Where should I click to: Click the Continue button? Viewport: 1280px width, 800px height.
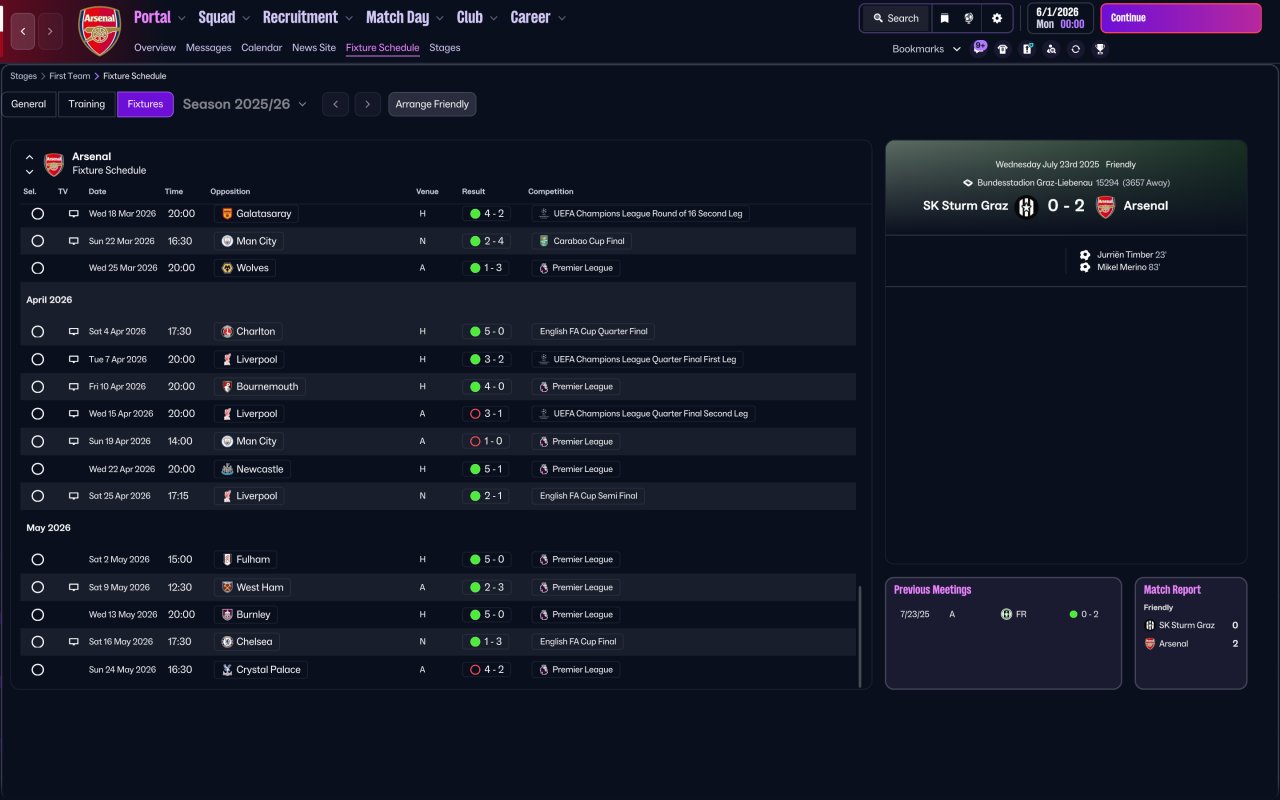click(x=1180, y=18)
